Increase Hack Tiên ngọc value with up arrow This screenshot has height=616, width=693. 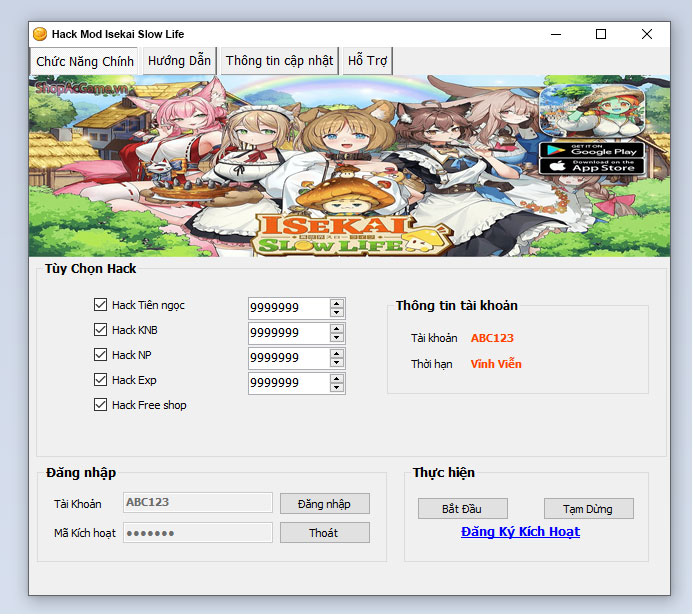tap(337, 304)
